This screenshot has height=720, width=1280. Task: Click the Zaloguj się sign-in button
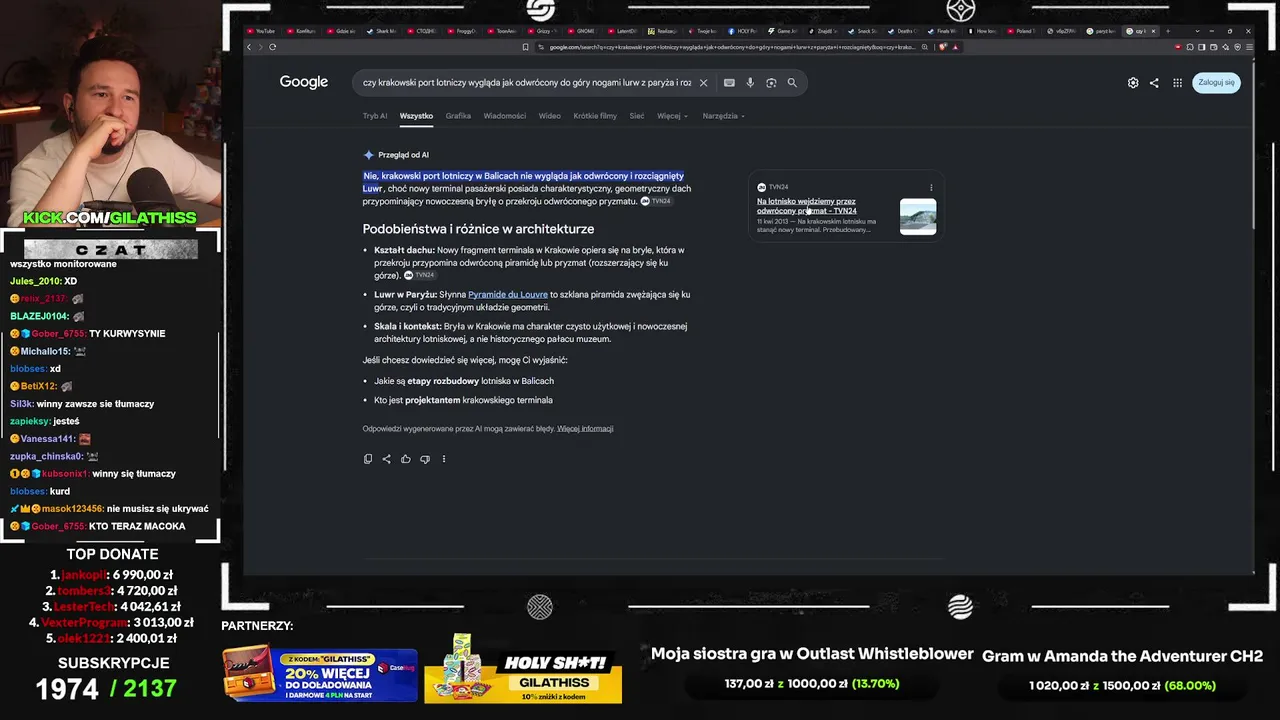click(x=1216, y=83)
